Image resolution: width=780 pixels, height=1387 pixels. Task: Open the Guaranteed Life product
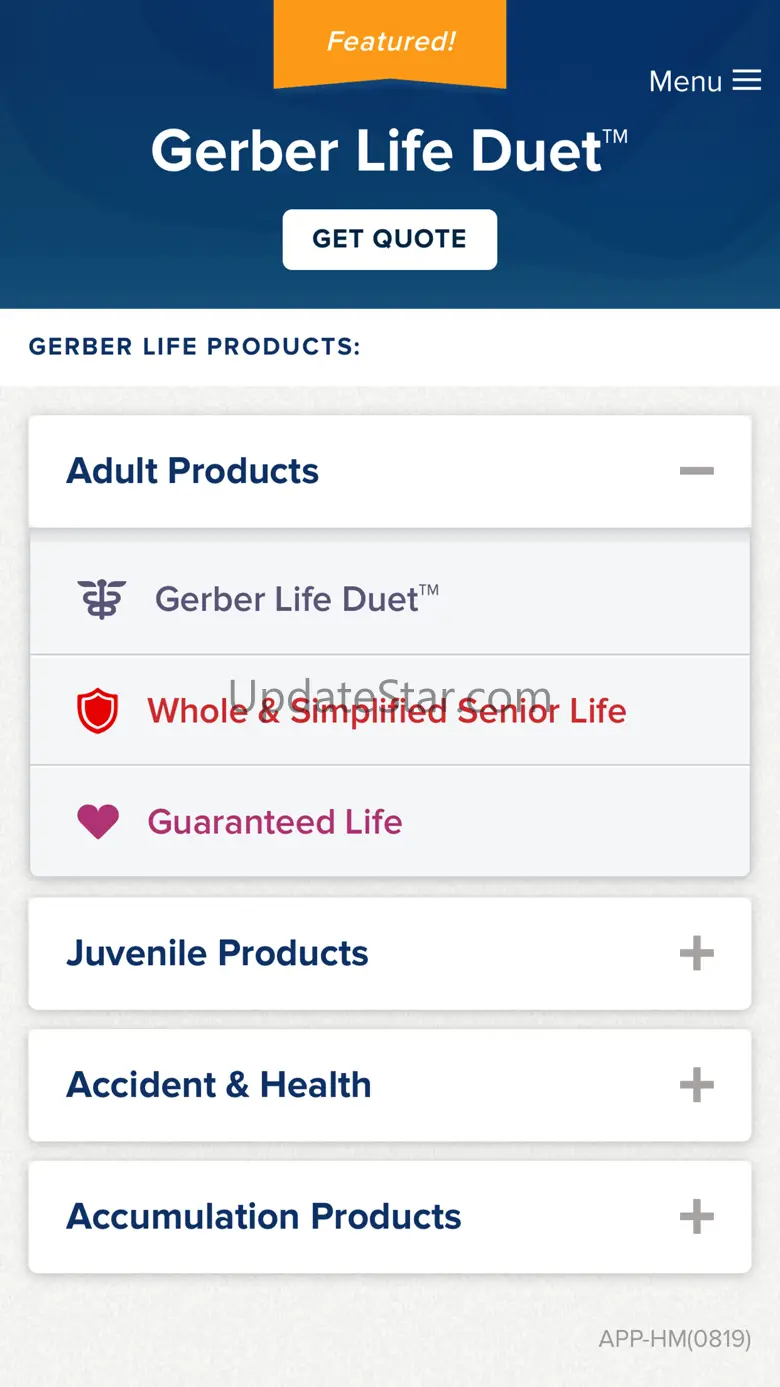[275, 822]
